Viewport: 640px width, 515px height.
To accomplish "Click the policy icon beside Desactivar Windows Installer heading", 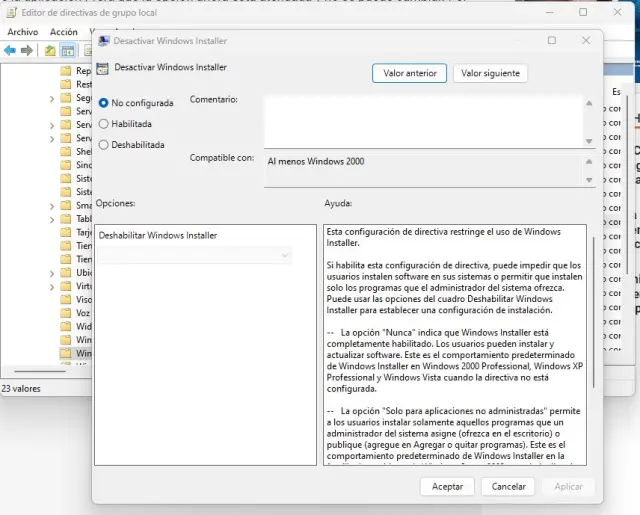I will [103, 68].
